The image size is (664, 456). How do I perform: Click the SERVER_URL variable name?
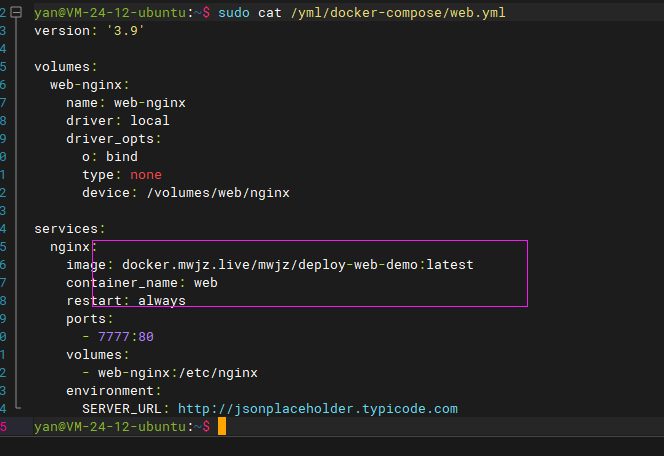click(x=122, y=409)
